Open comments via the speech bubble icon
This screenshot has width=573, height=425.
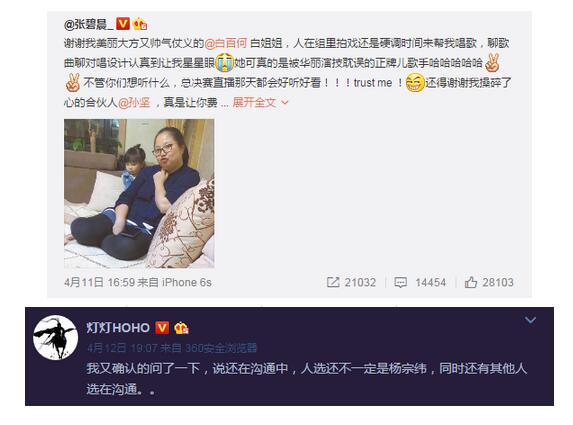click(401, 282)
